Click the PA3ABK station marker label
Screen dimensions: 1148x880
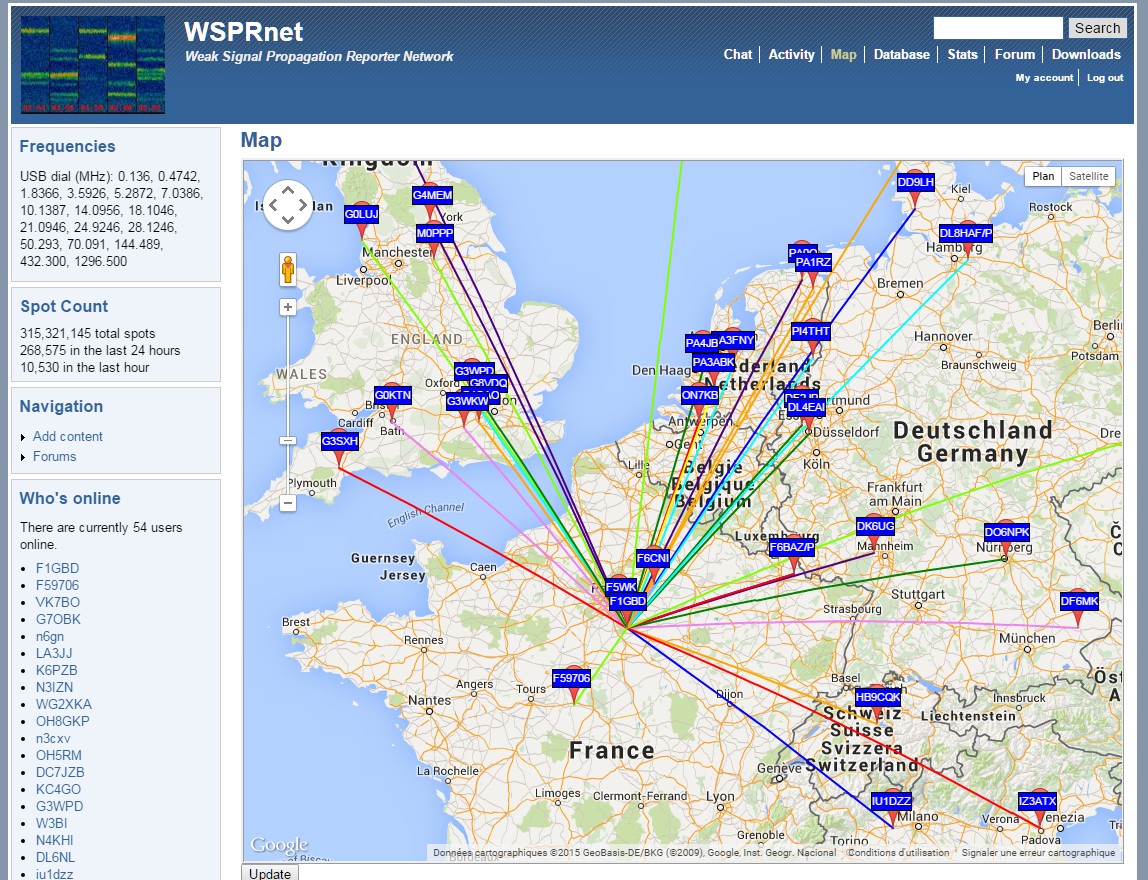[712, 362]
